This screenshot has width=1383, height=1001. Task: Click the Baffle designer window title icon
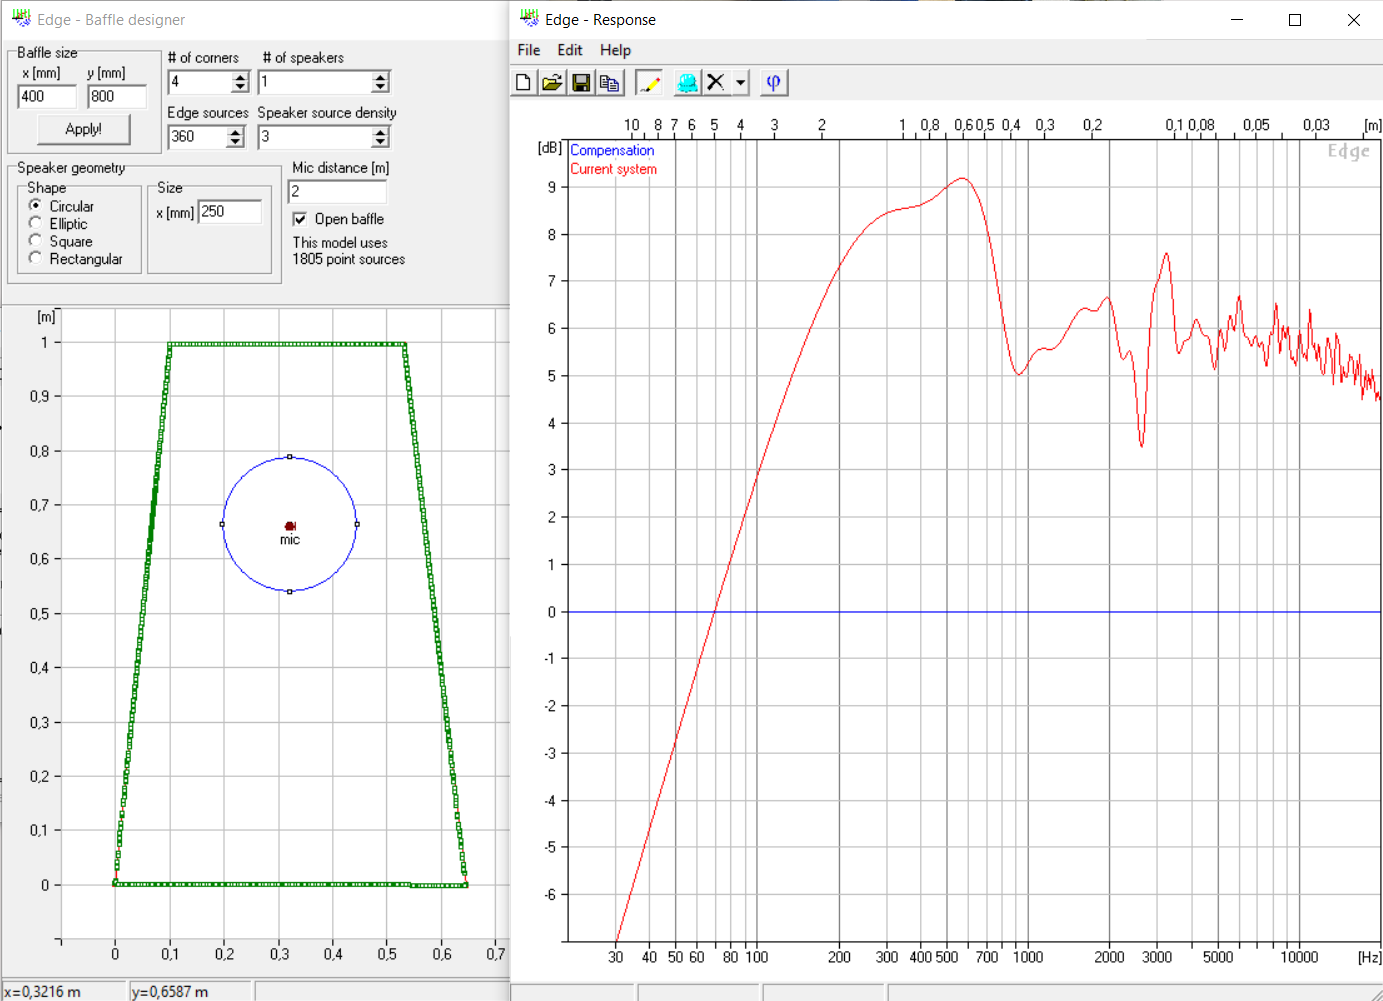21,19
